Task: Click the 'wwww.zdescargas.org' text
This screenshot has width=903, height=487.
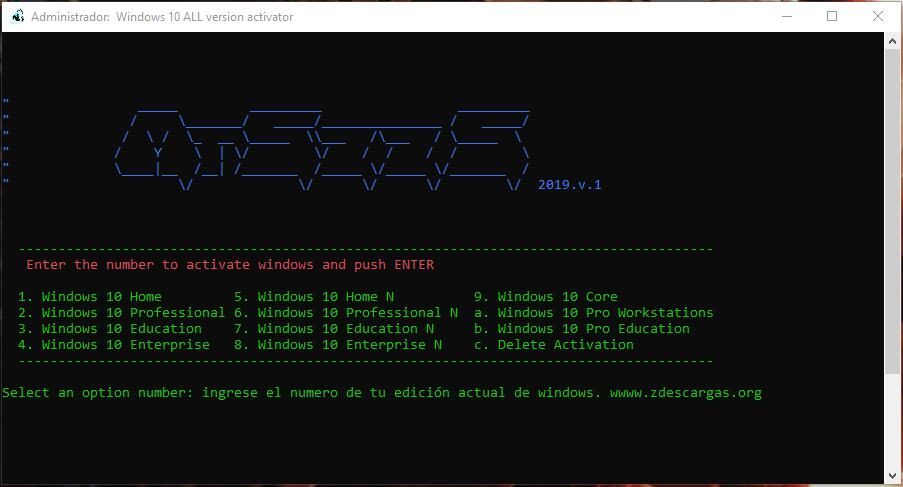Action: tap(686, 393)
